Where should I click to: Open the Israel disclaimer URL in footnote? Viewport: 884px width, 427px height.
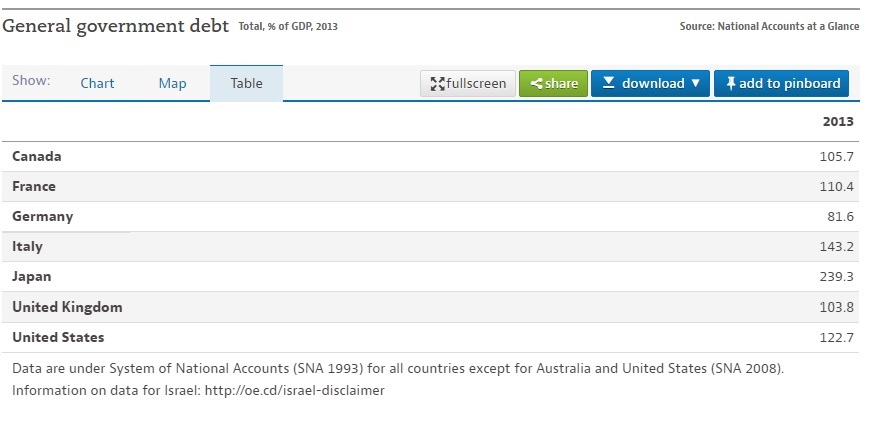[294, 390]
